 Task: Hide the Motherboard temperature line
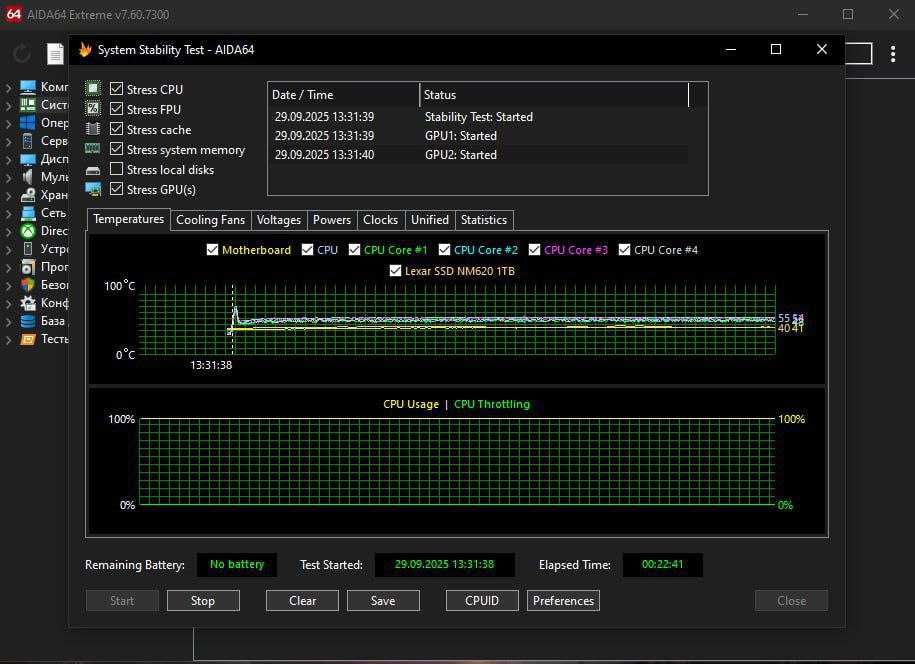pyautogui.click(x=212, y=250)
